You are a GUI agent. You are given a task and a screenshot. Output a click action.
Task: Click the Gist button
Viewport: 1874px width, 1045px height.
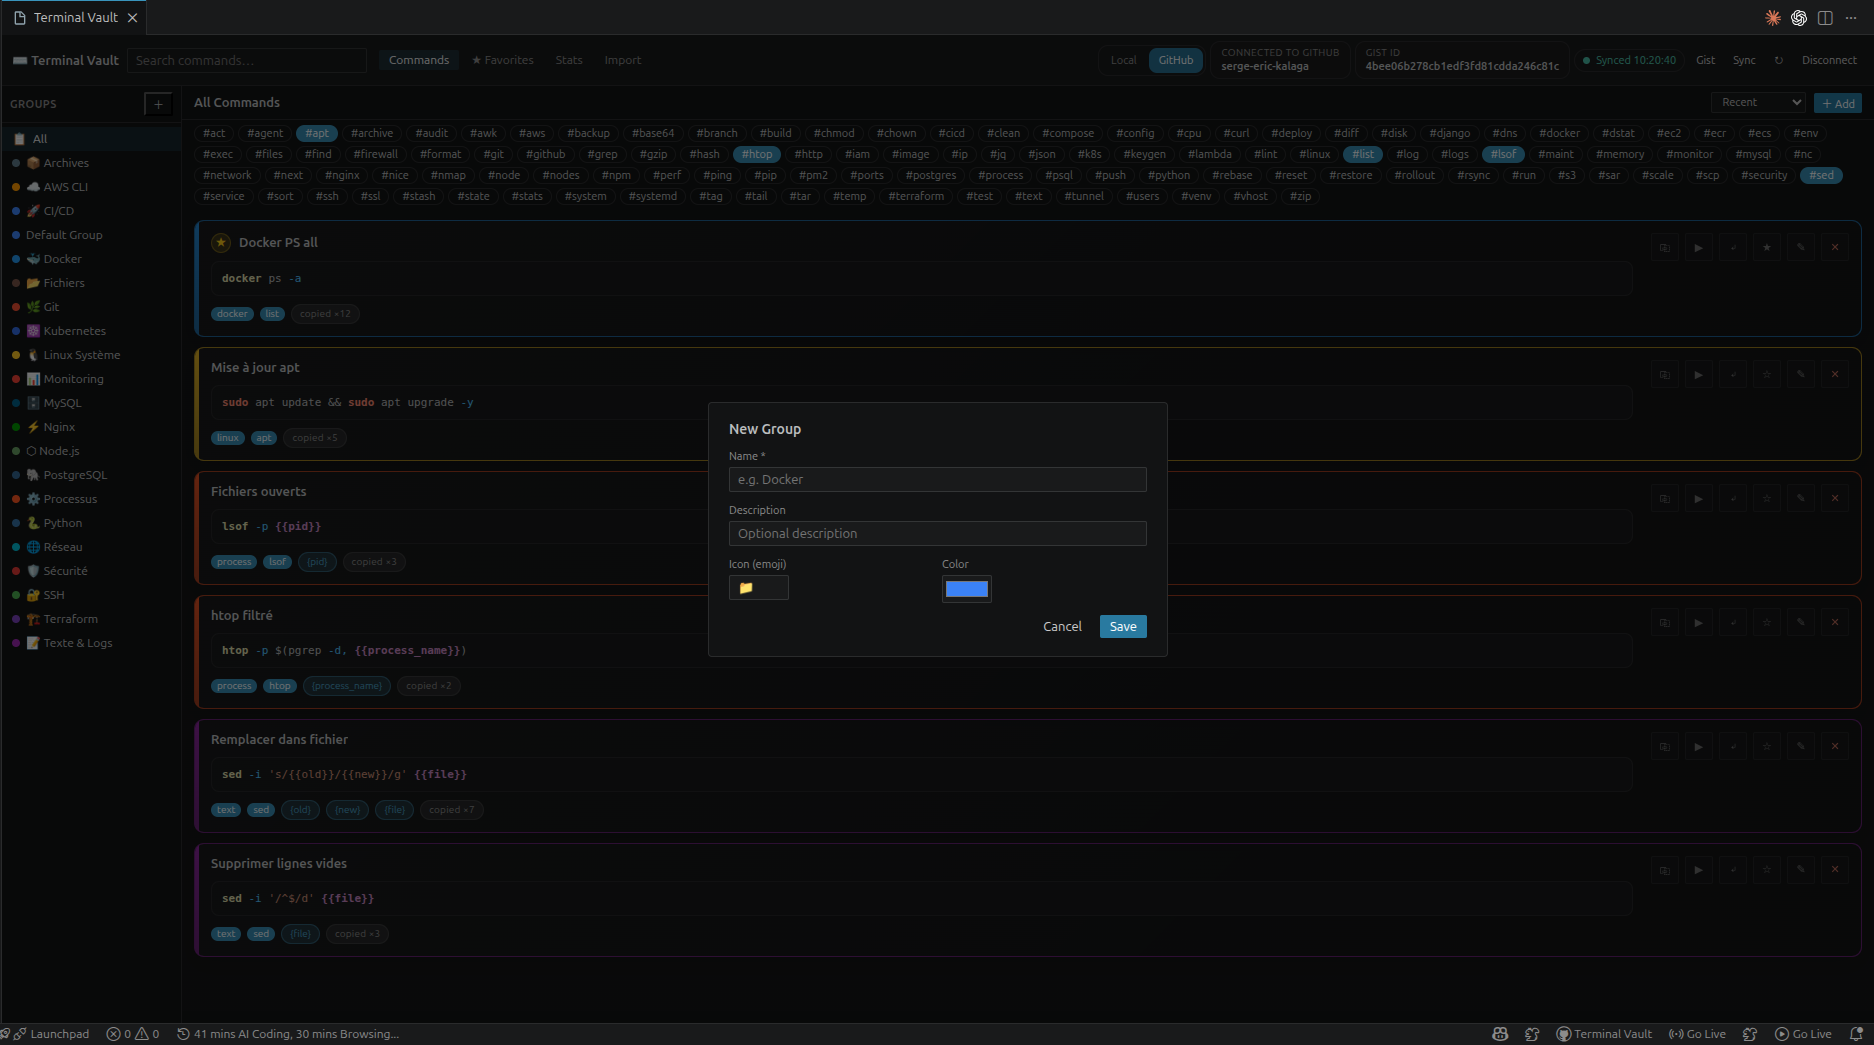tap(1706, 60)
